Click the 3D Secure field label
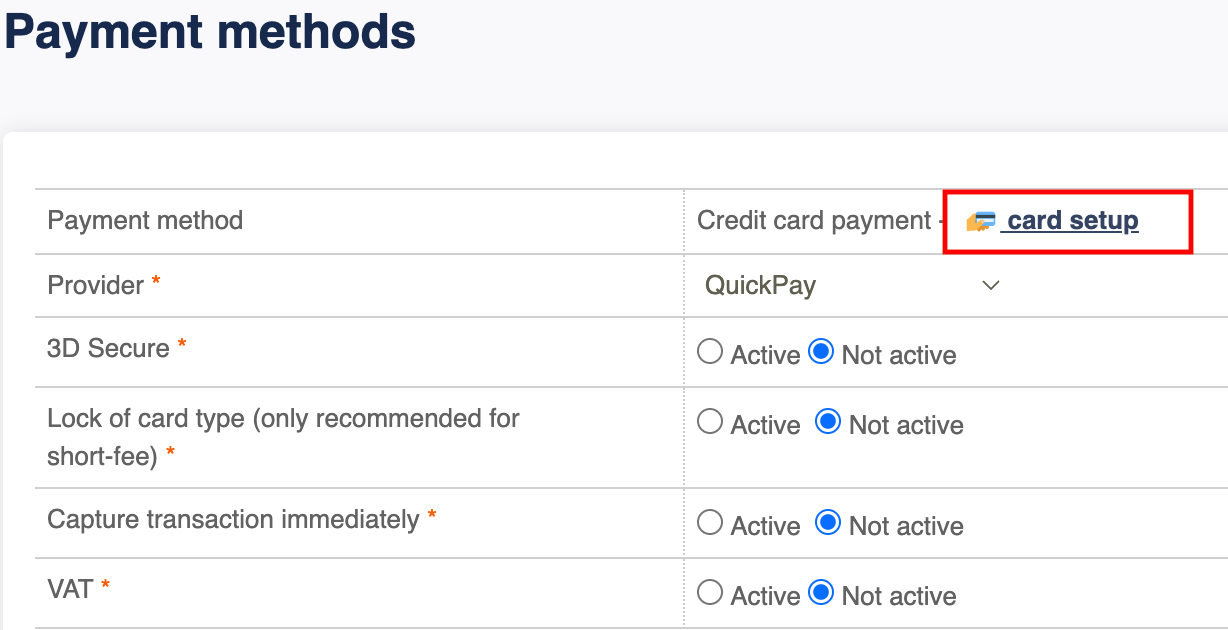The width and height of the screenshot is (1228, 630). 117,348
